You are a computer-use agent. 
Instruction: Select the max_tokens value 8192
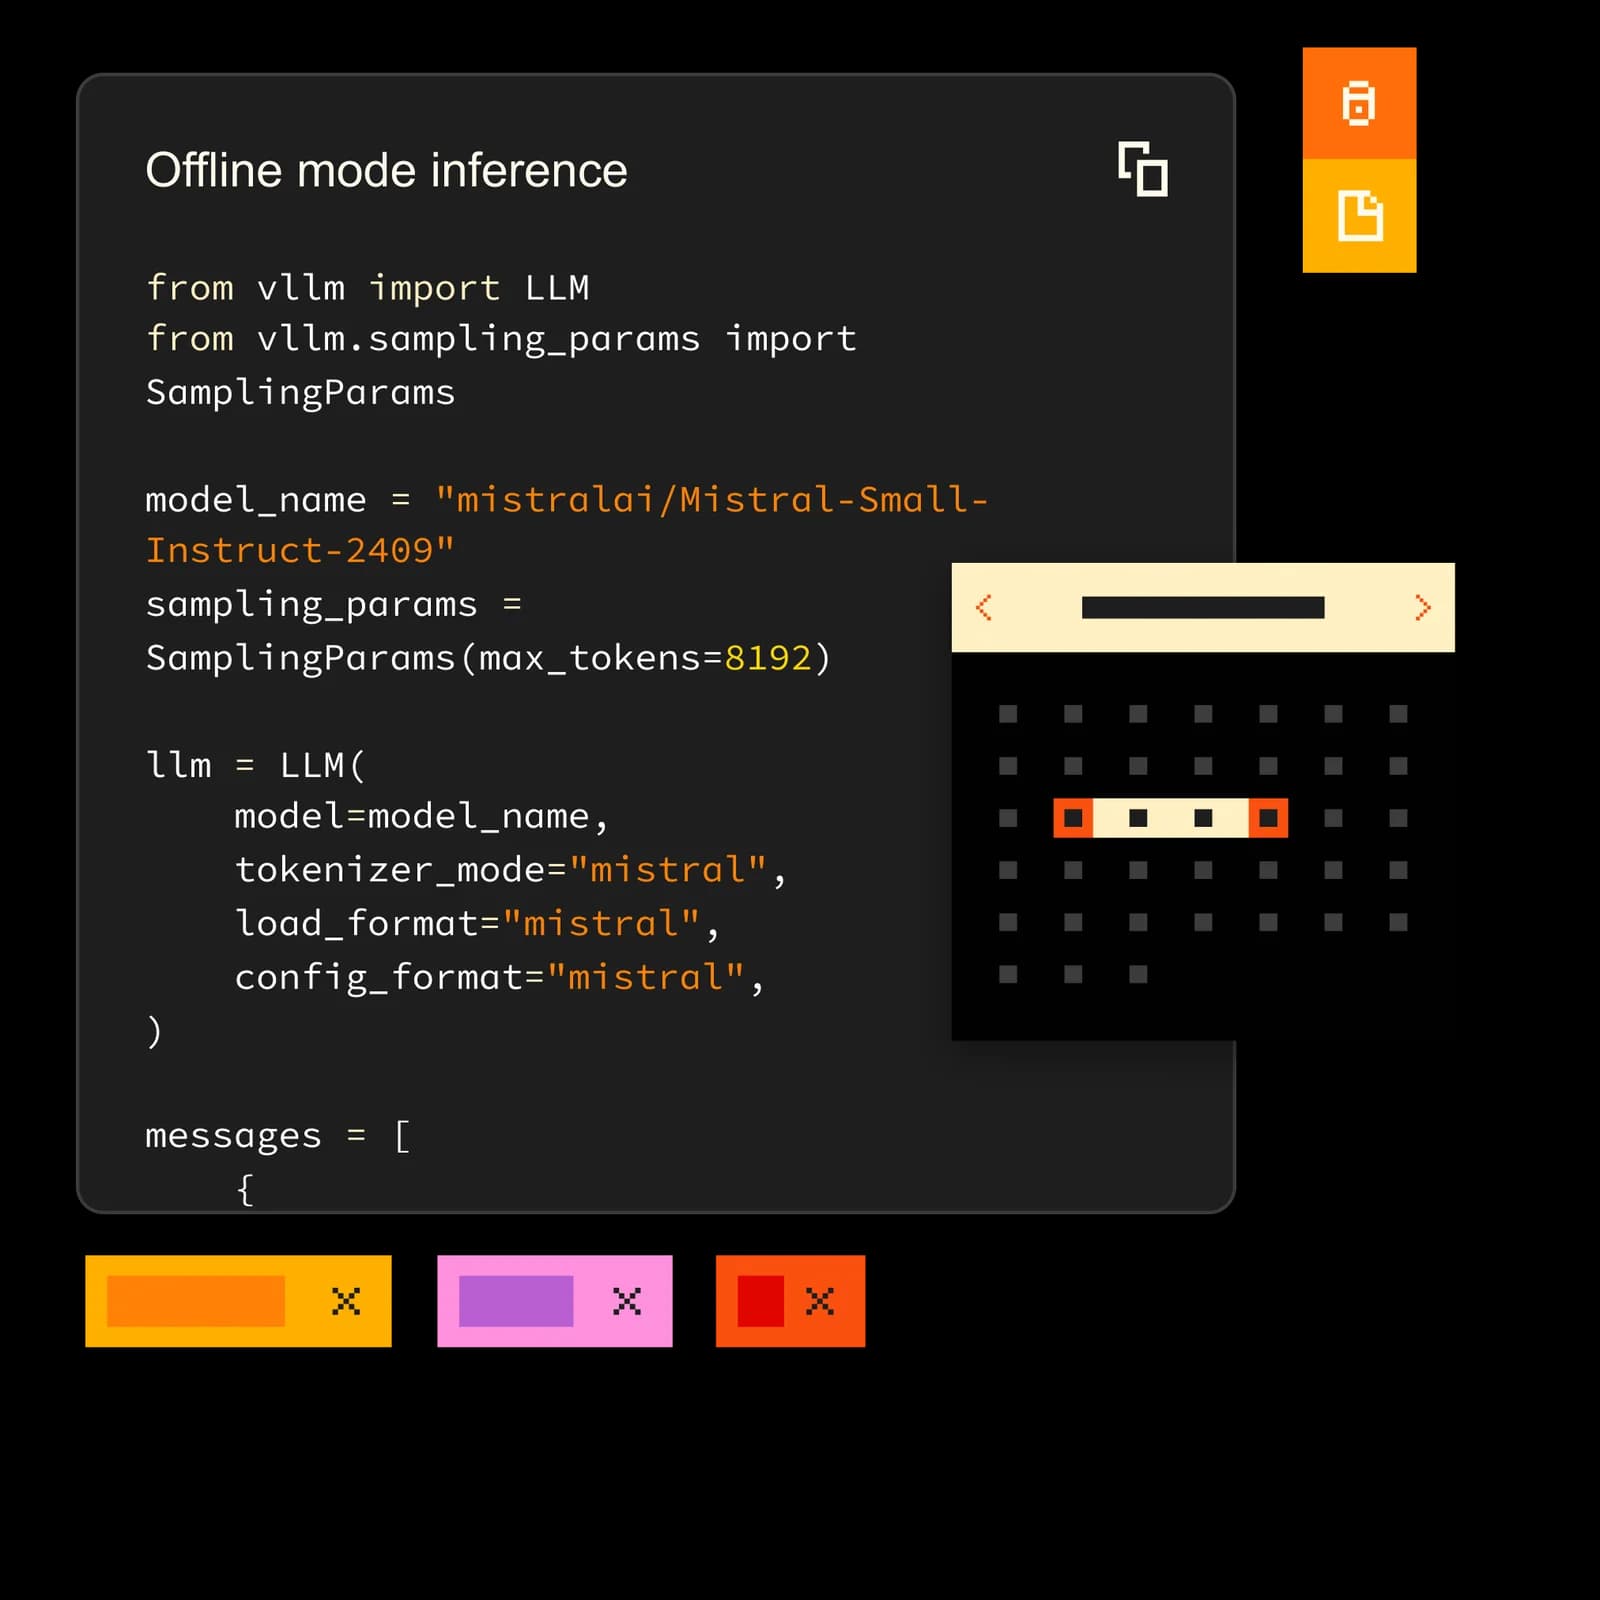coord(767,657)
